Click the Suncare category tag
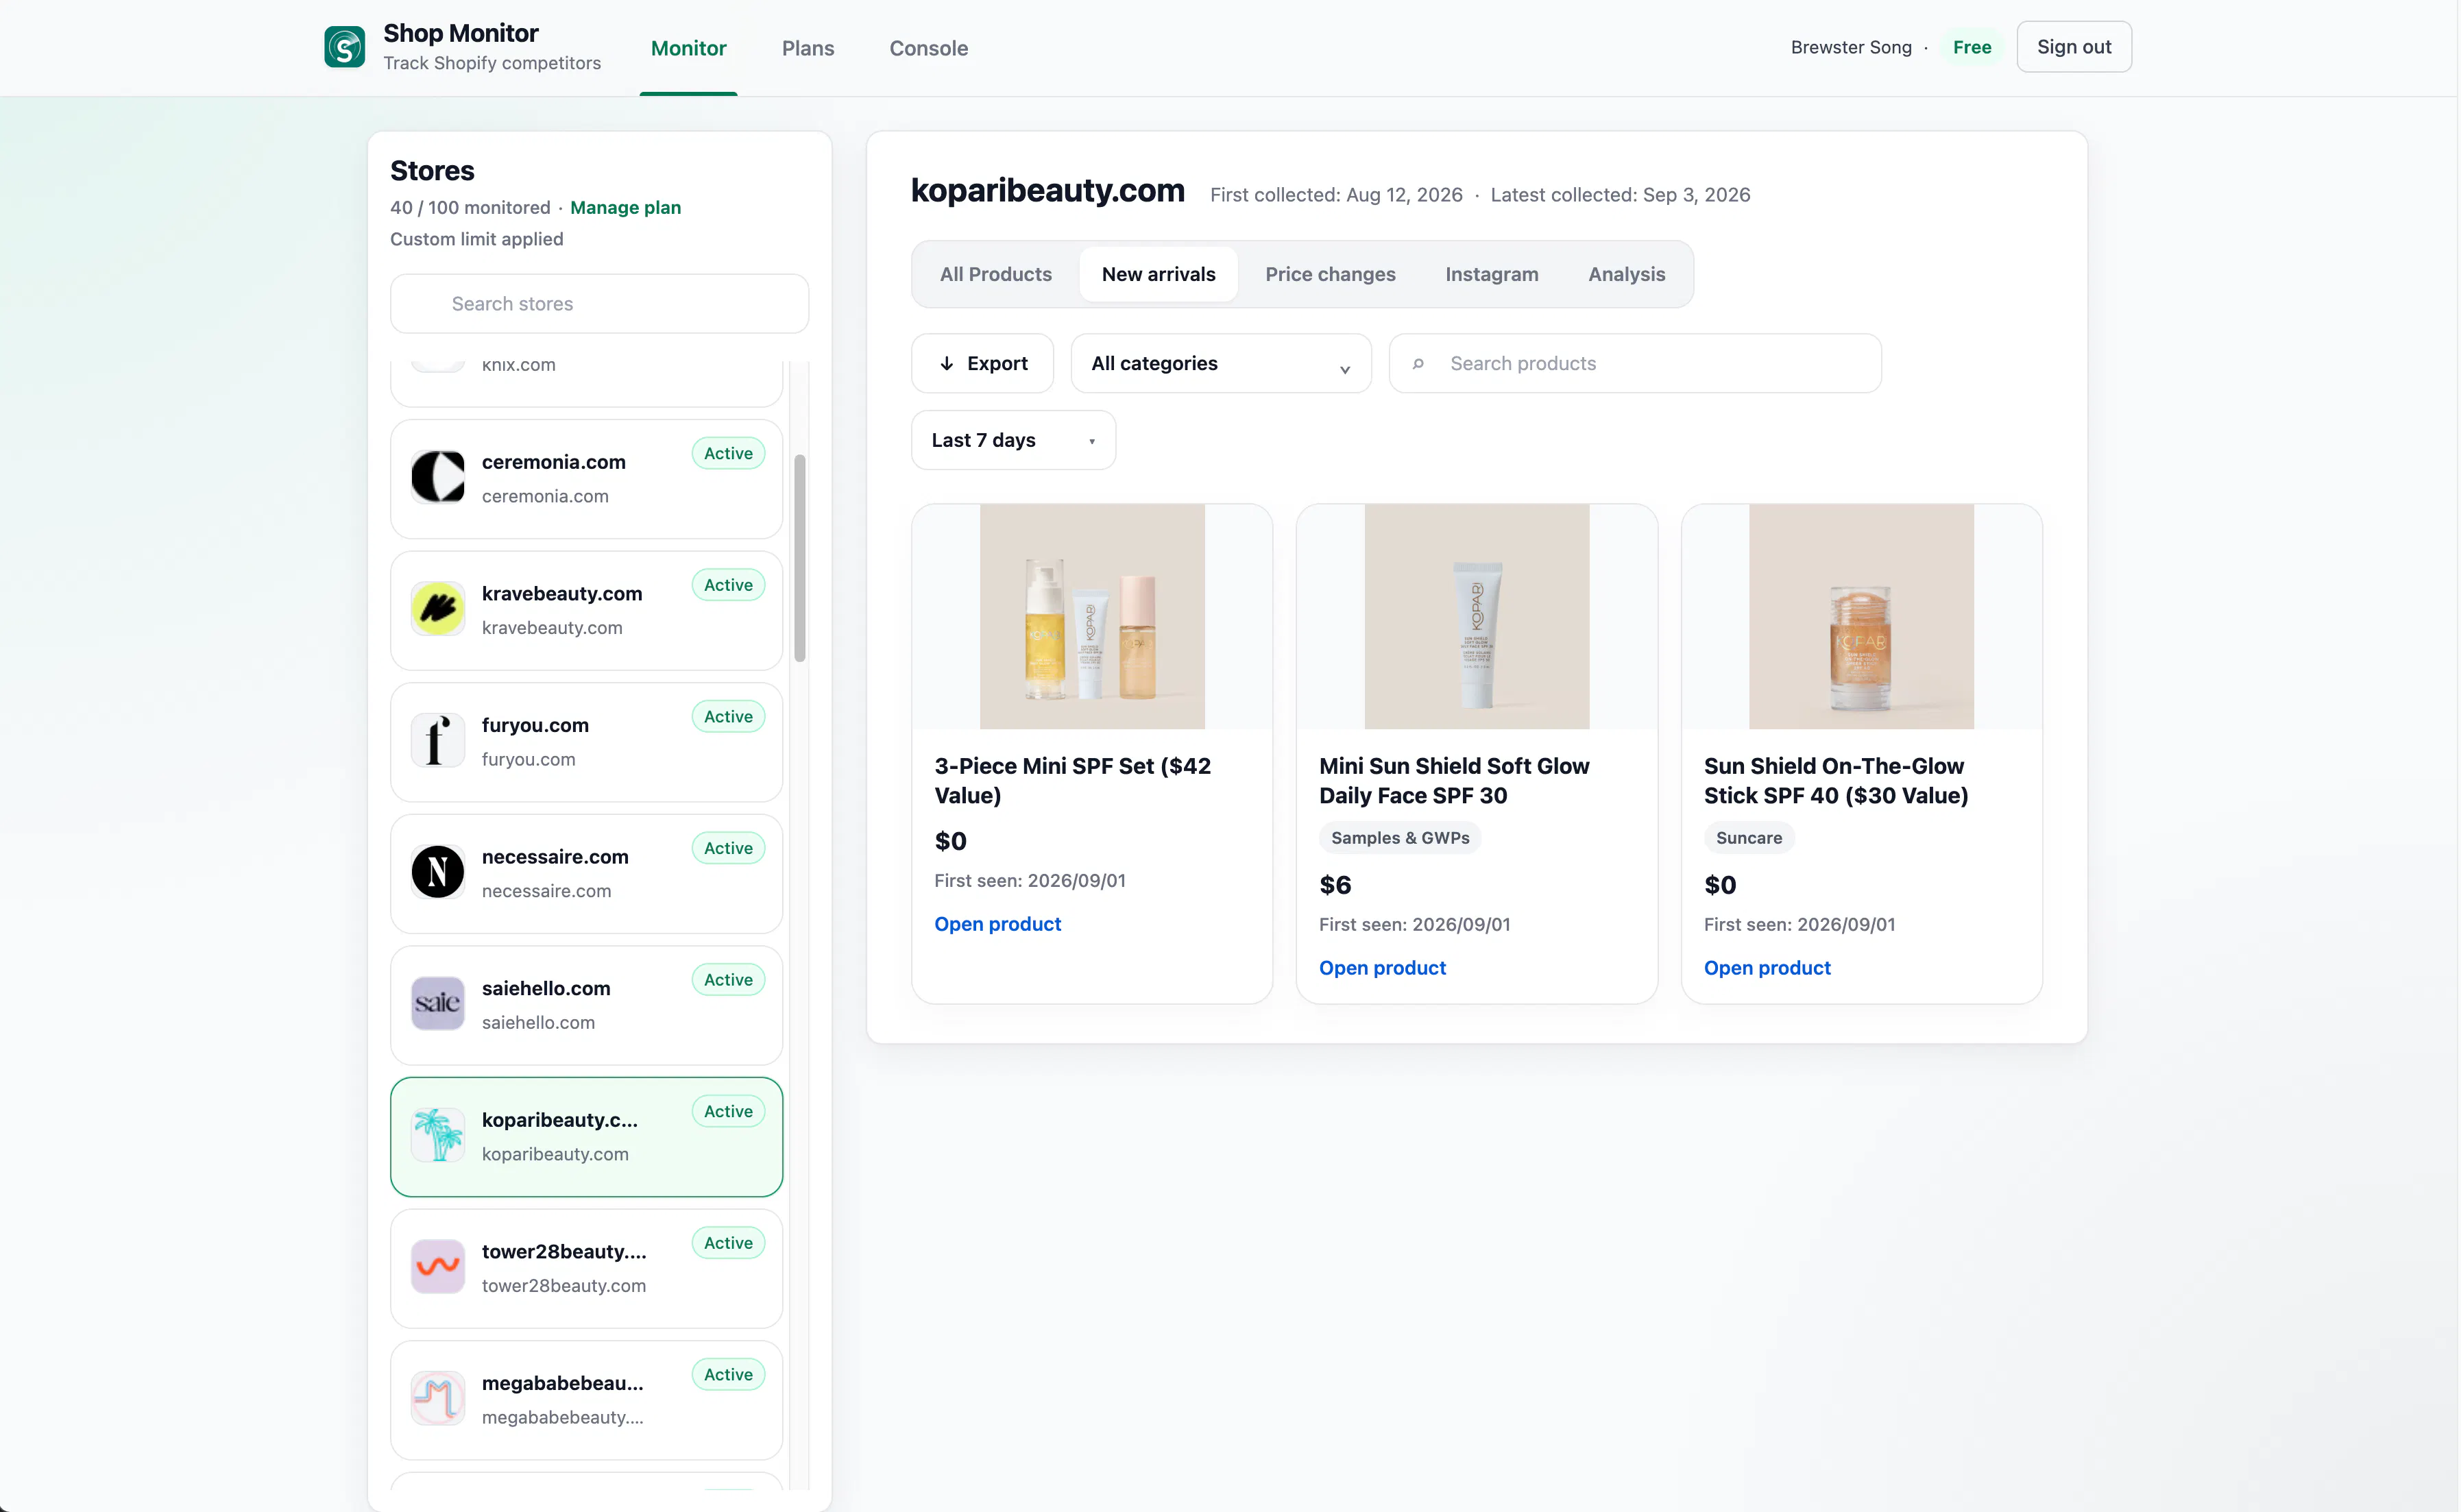 (x=1749, y=838)
